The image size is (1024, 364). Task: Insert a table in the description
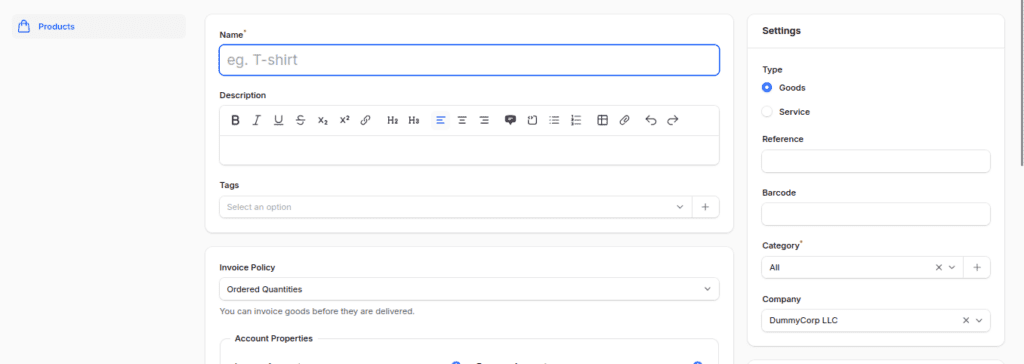(x=603, y=120)
